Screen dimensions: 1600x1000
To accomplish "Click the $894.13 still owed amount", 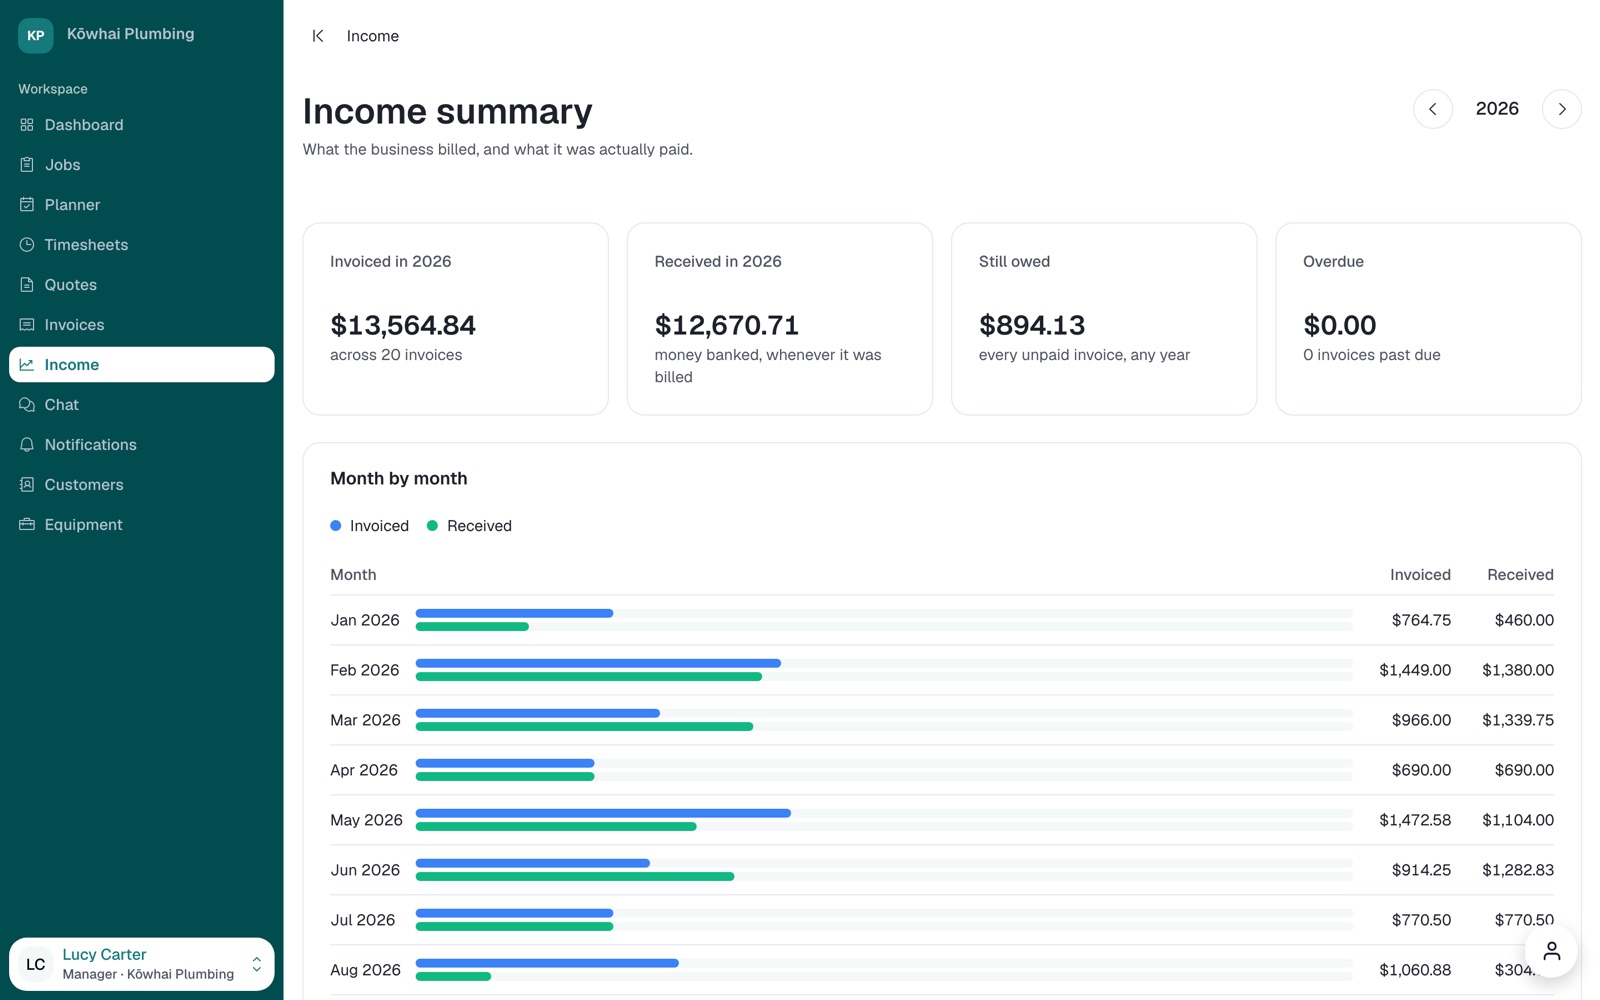I will point(1032,325).
